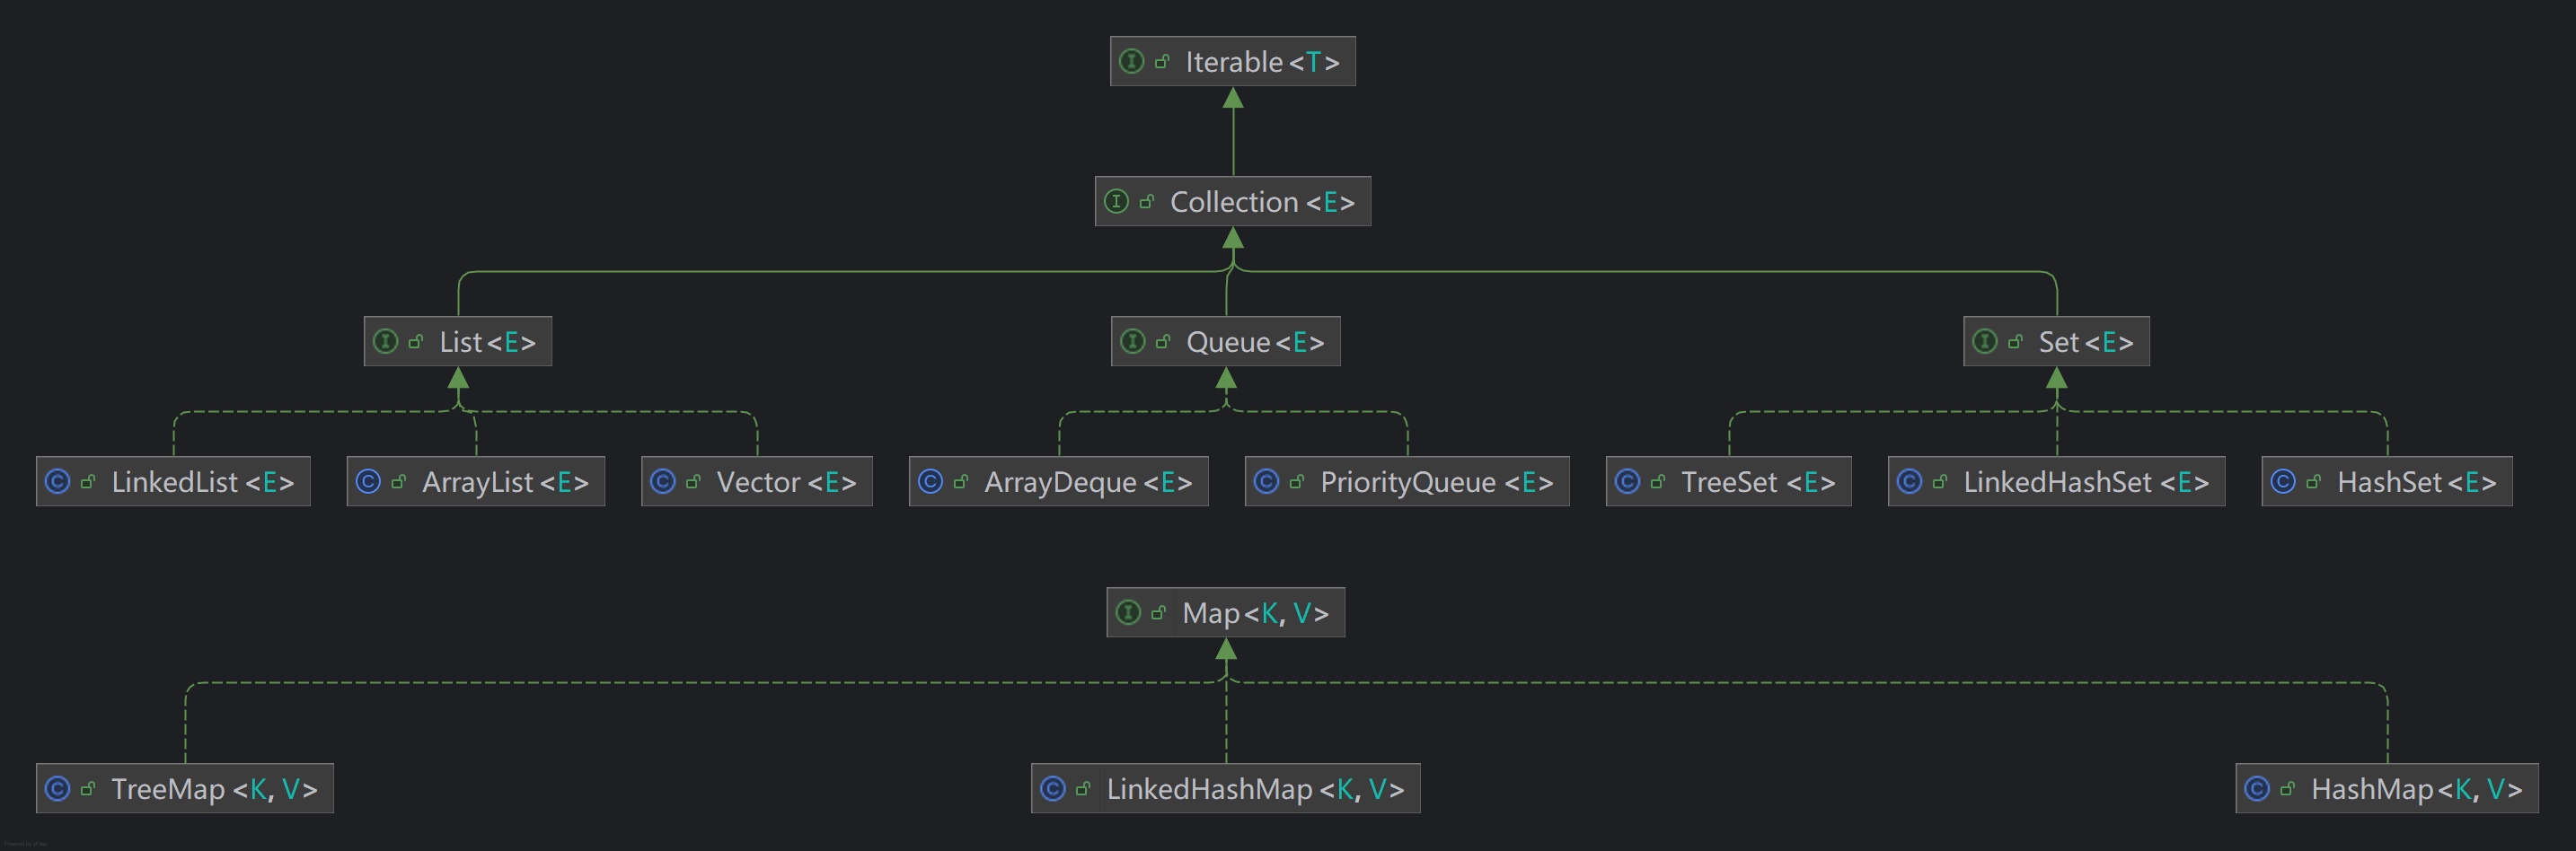The width and height of the screenshot is (2576, 851).
Task: Select the ArrayList<E> class node
Action: [x=476, y=482]
